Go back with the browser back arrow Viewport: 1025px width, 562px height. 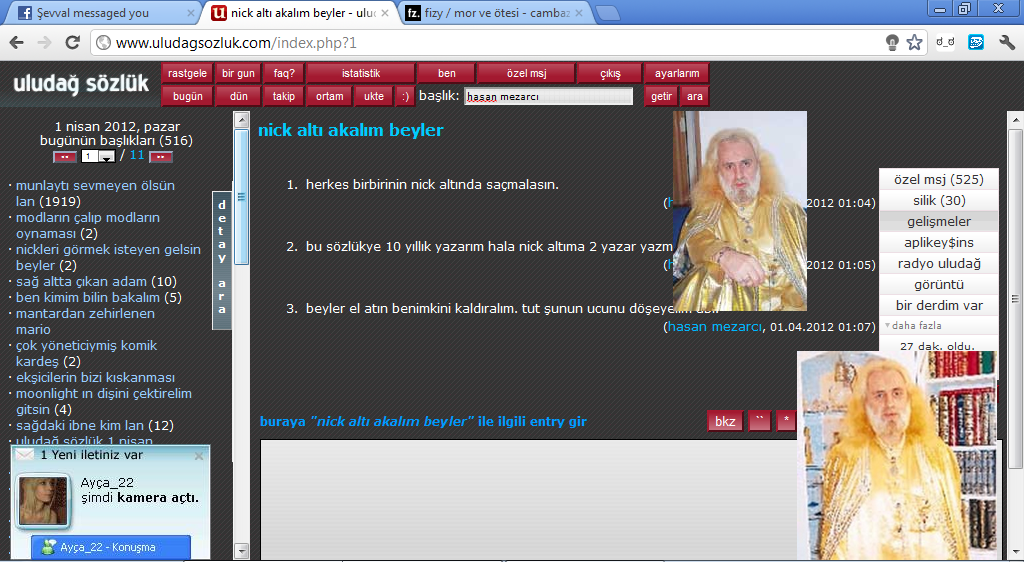click(17, 42)
